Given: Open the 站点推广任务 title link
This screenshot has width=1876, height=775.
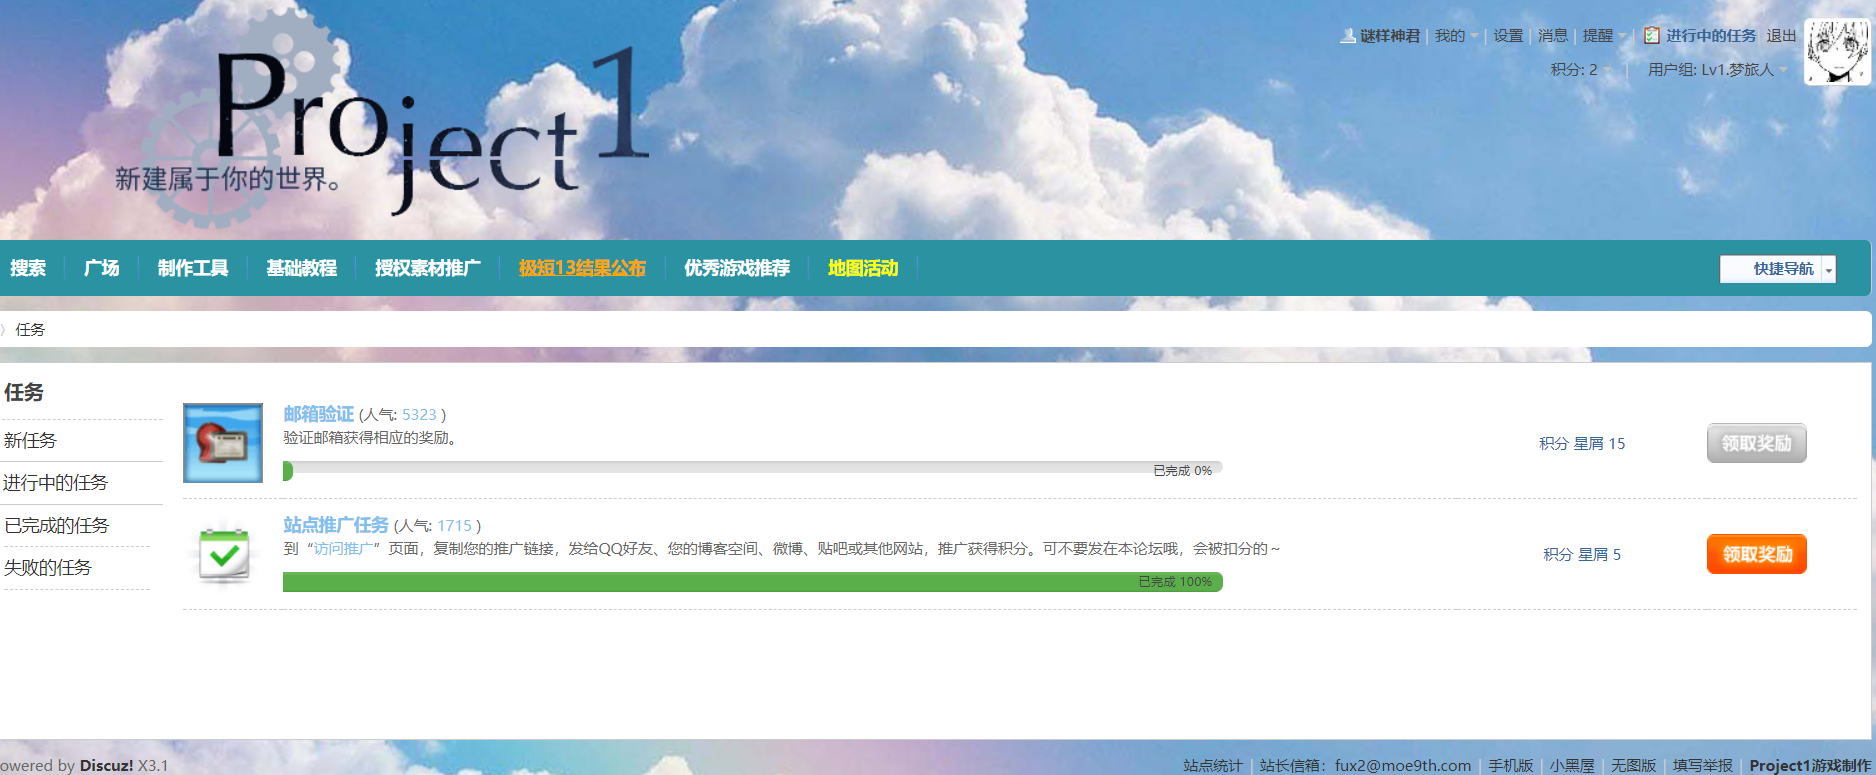Looking at the screenshot, I should [x=336, y=525].
